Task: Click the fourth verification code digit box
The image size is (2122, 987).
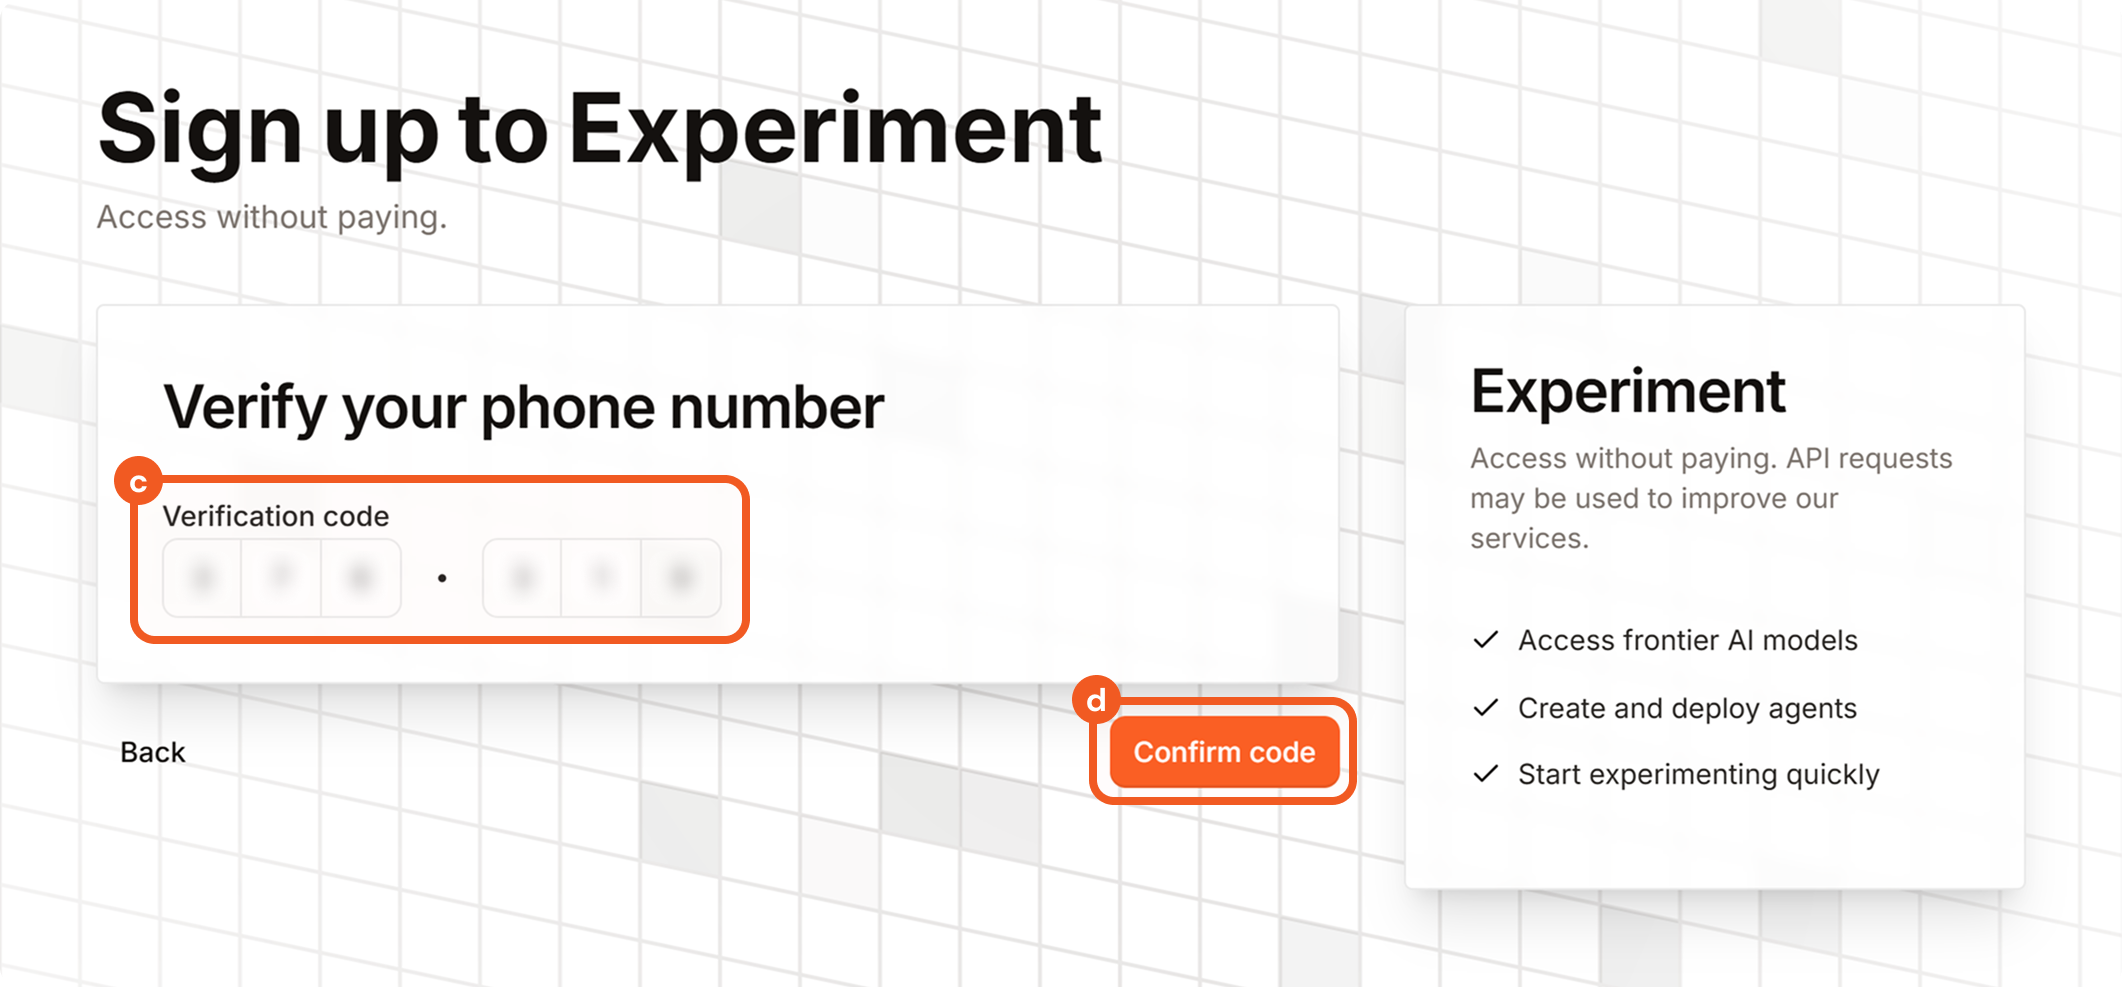Action: [522, 578]
